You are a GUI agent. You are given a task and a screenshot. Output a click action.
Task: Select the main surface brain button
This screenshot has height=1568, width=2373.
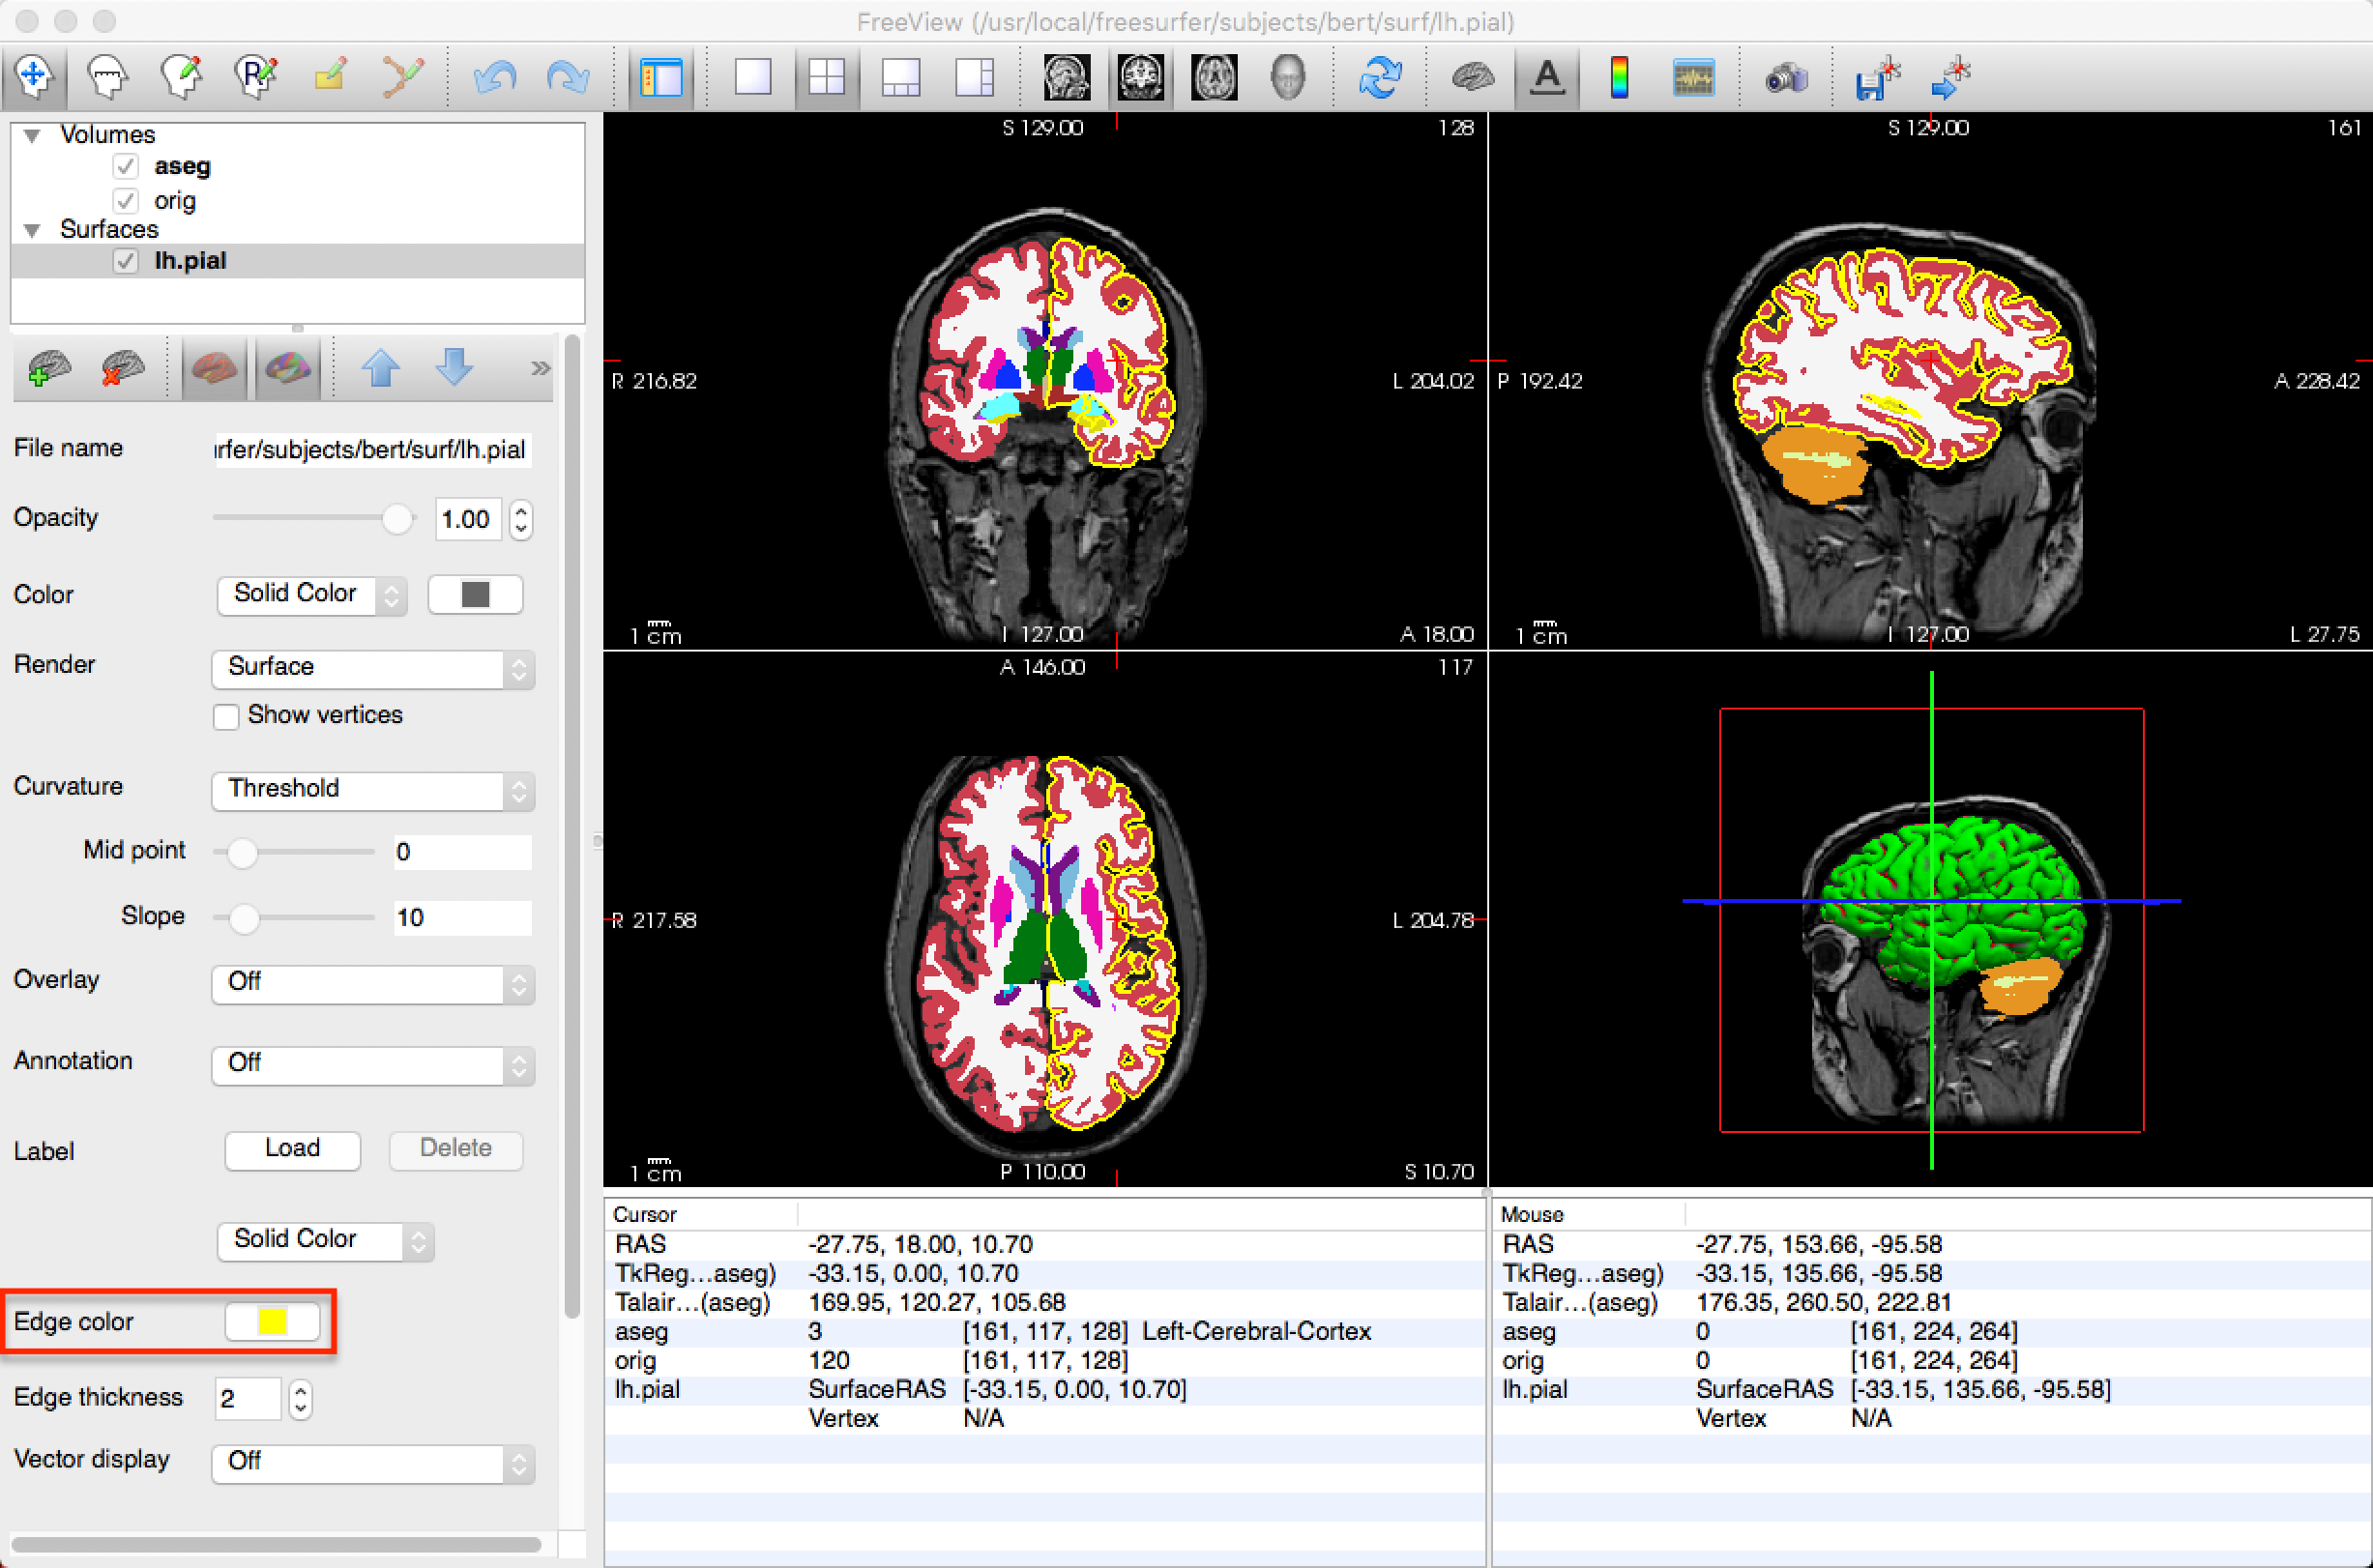(214, 369)
